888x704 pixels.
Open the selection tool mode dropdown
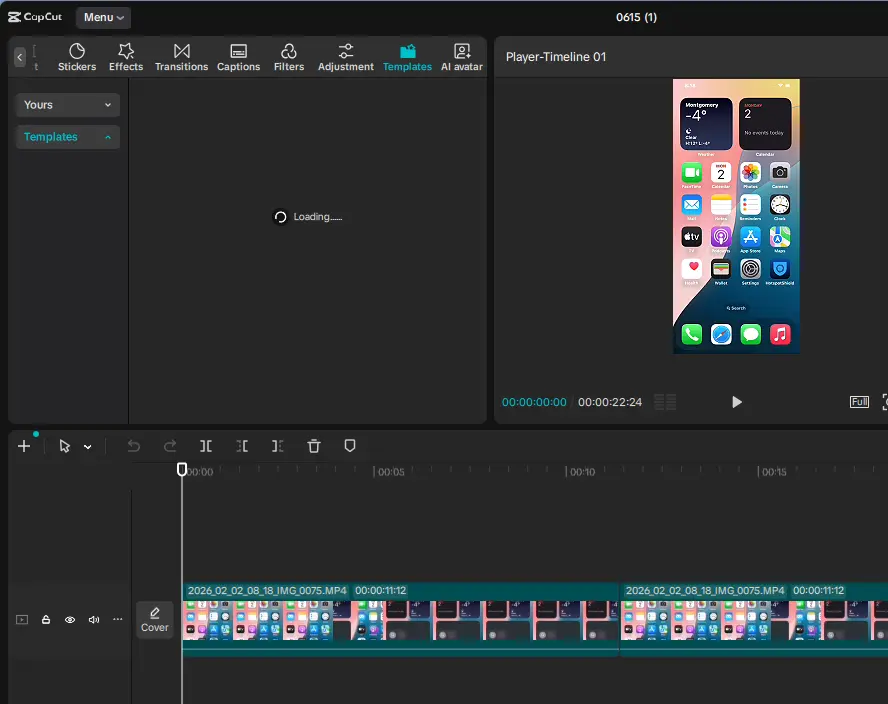[88, 447]
